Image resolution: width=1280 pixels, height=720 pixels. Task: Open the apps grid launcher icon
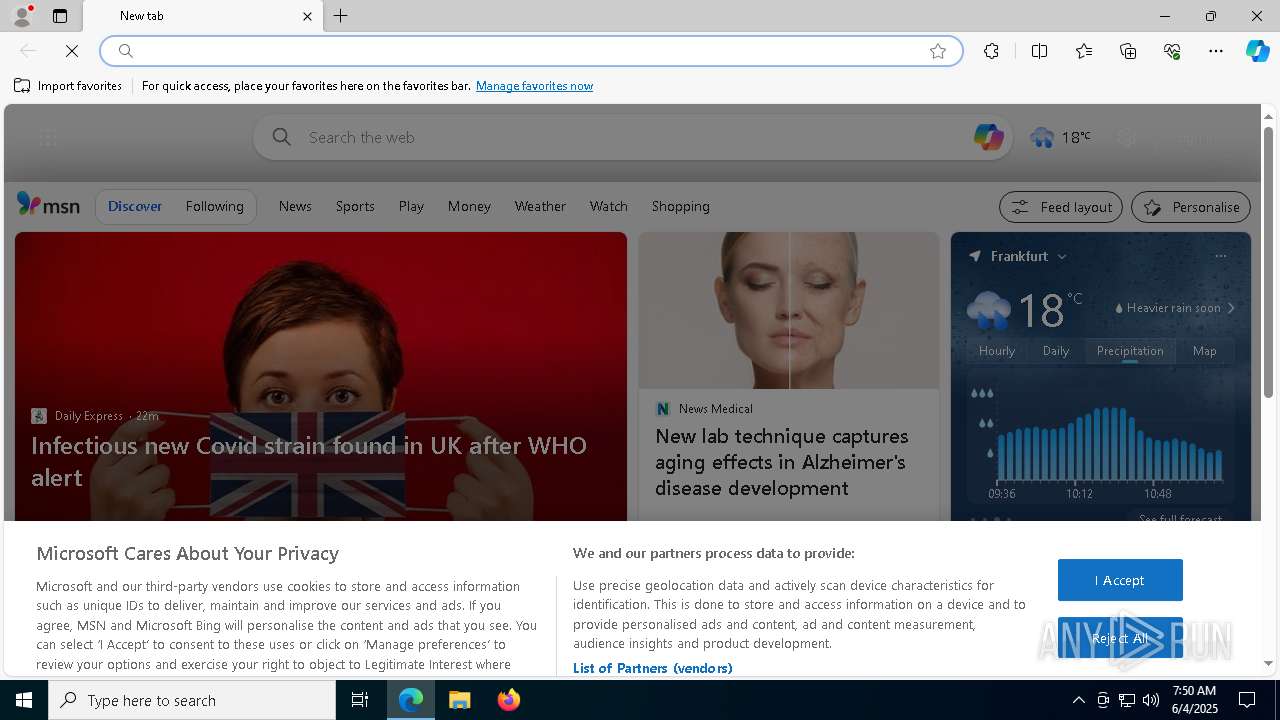click(47, 138)
